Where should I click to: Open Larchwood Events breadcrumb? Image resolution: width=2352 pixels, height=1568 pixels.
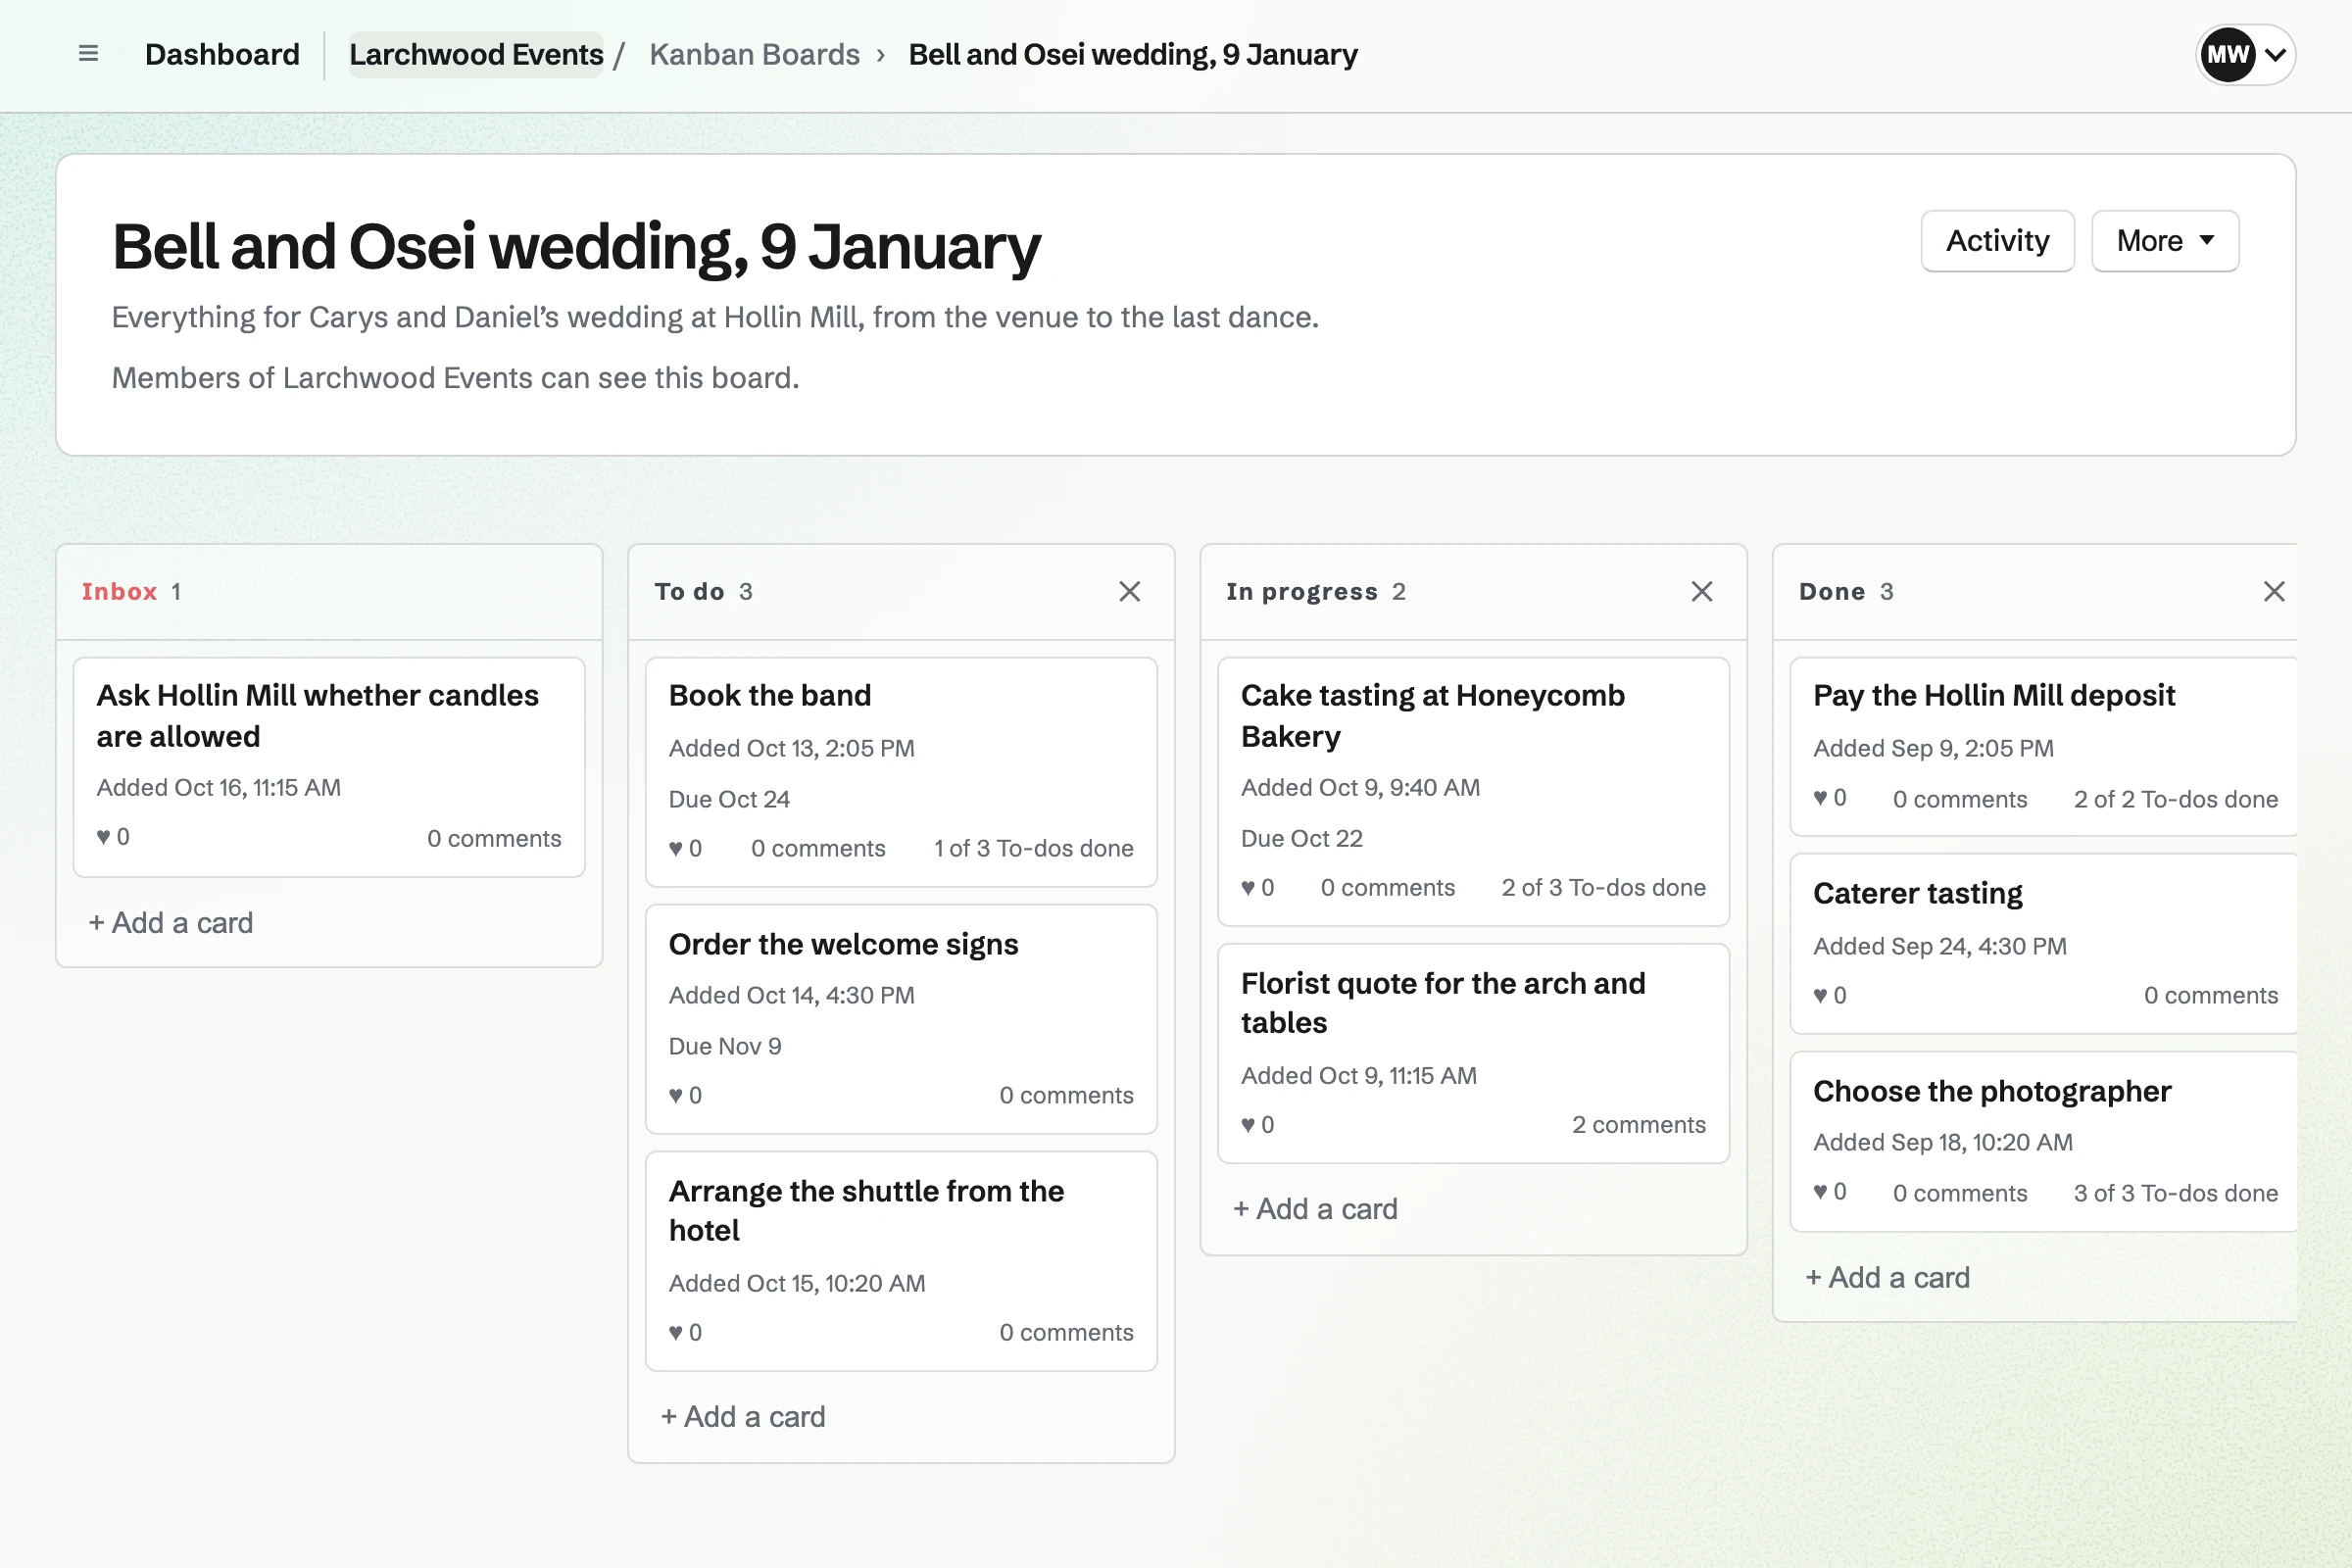coord(476,54)
